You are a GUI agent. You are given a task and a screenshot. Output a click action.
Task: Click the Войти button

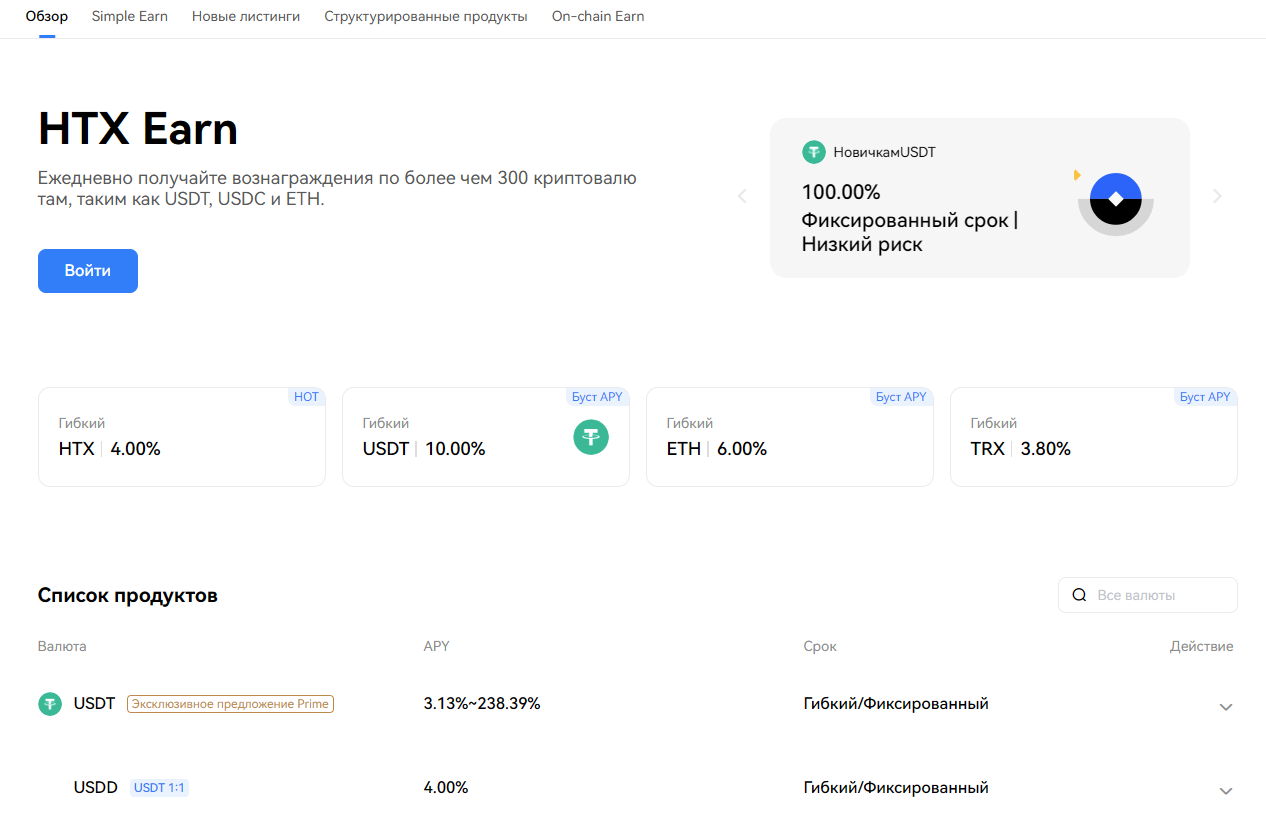point(88,271)
